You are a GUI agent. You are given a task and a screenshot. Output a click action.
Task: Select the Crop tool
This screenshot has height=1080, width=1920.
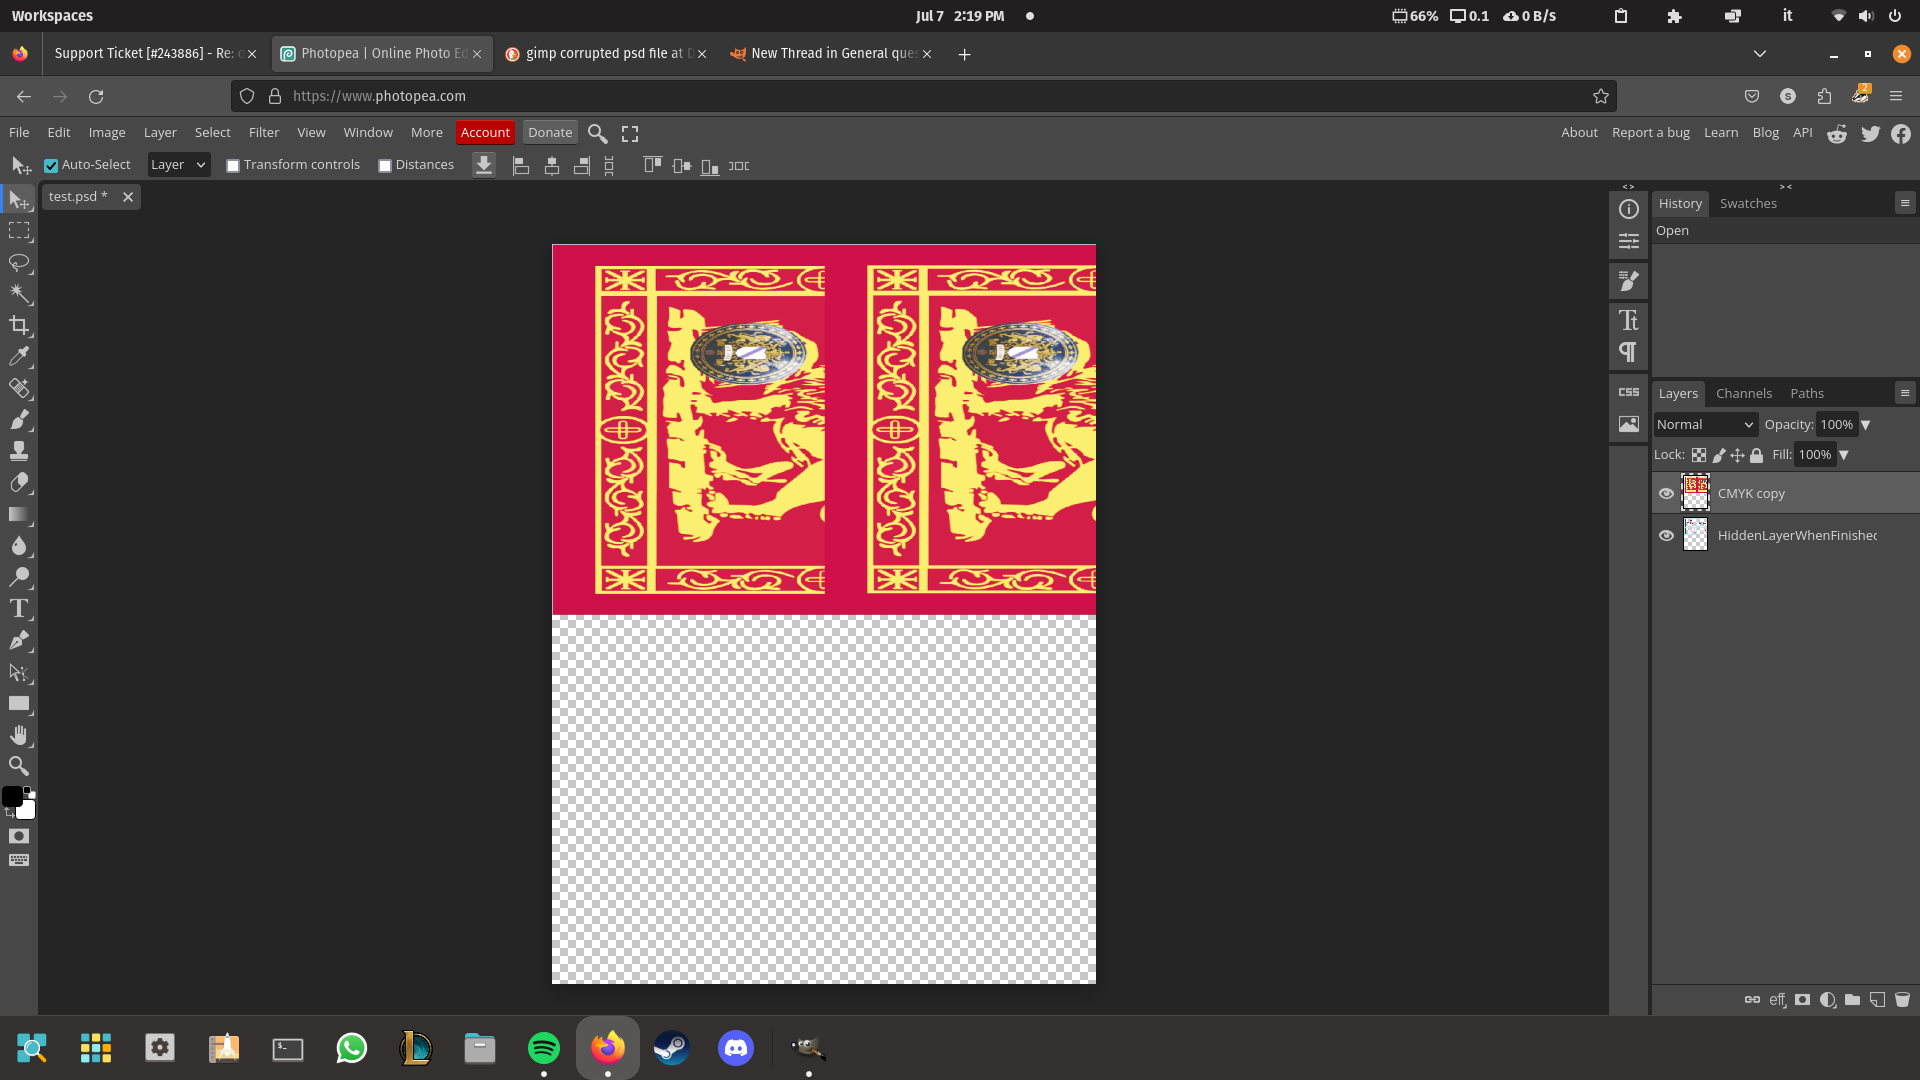coord(19,325)
